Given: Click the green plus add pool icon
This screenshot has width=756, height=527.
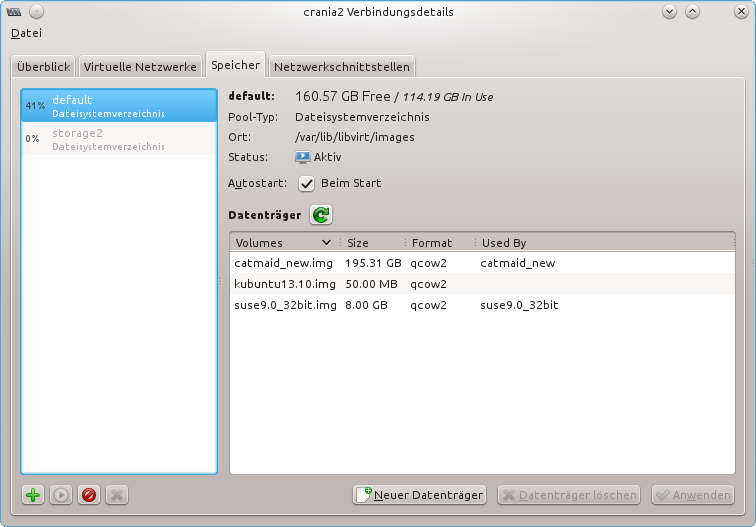Looking at the screenshot, I should click(33, 495).
